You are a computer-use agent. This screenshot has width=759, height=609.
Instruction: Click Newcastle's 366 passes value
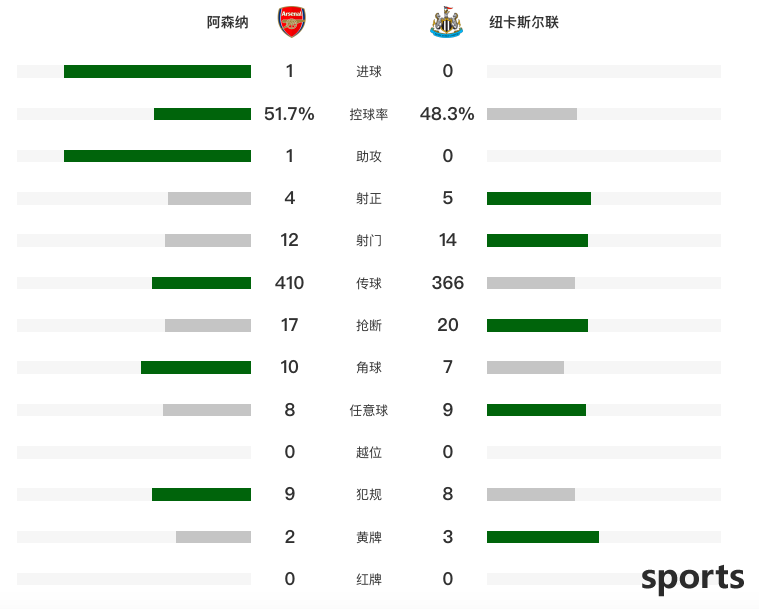pyautogui.click(x=448, y=283)
